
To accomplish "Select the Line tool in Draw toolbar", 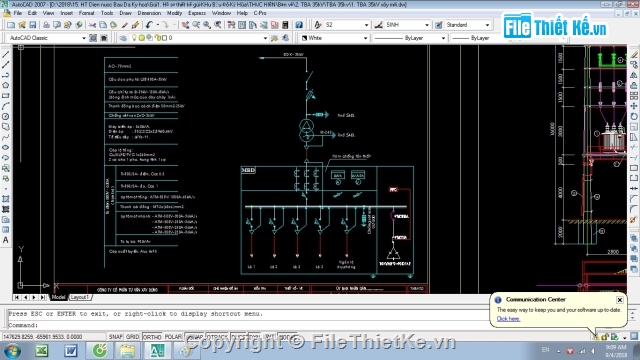I will 6,54.
